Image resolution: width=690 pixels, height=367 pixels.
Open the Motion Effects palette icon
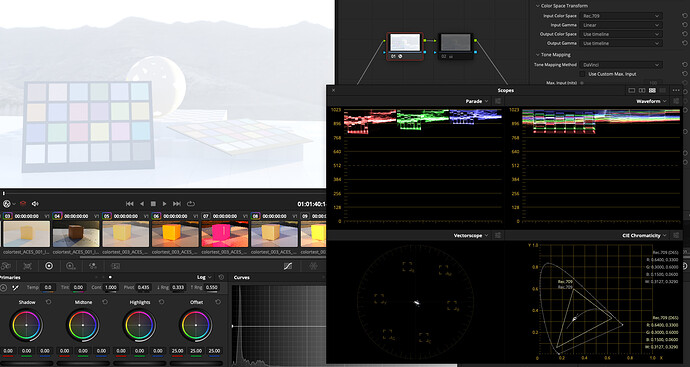115,266
